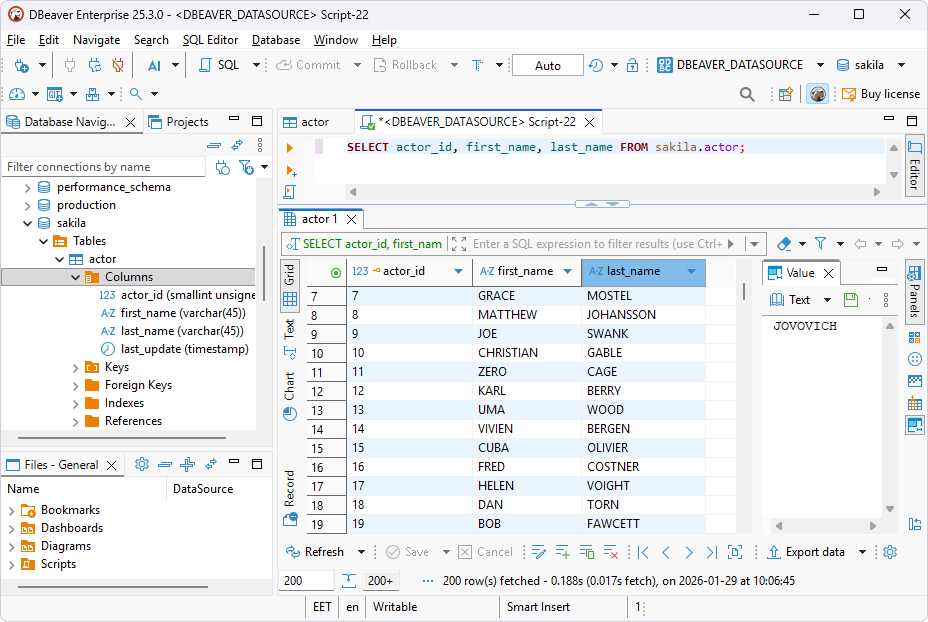Image resolution: width=928 pixels, height=622 pixels.
Task: Open the Value panel's save icon
Action: point(850,299)
